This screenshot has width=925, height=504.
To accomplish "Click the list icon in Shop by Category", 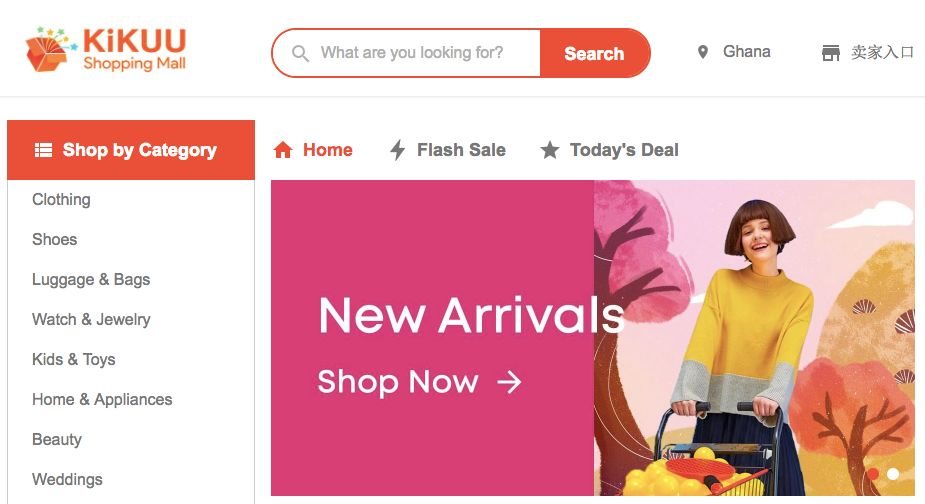I will click(43, 150).
